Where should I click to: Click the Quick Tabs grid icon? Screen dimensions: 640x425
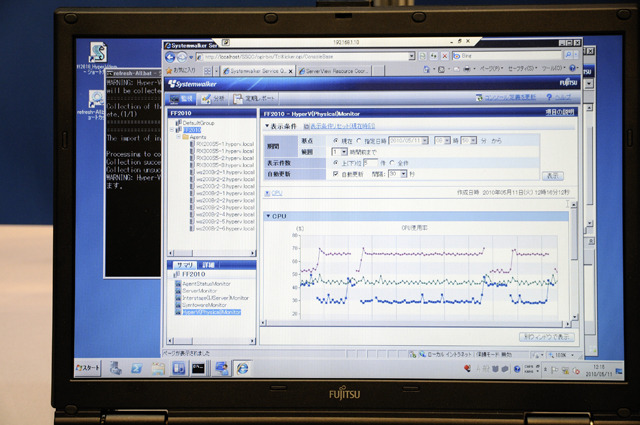pos(207,71)
